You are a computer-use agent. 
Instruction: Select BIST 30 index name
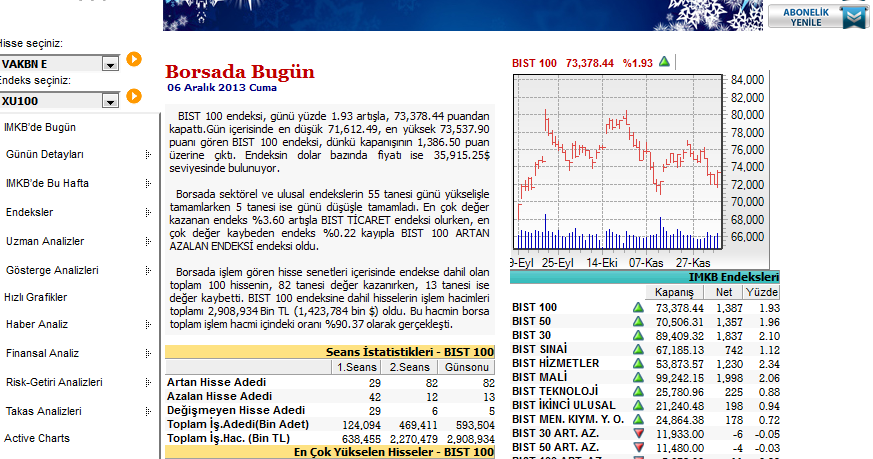click(532, 335)
